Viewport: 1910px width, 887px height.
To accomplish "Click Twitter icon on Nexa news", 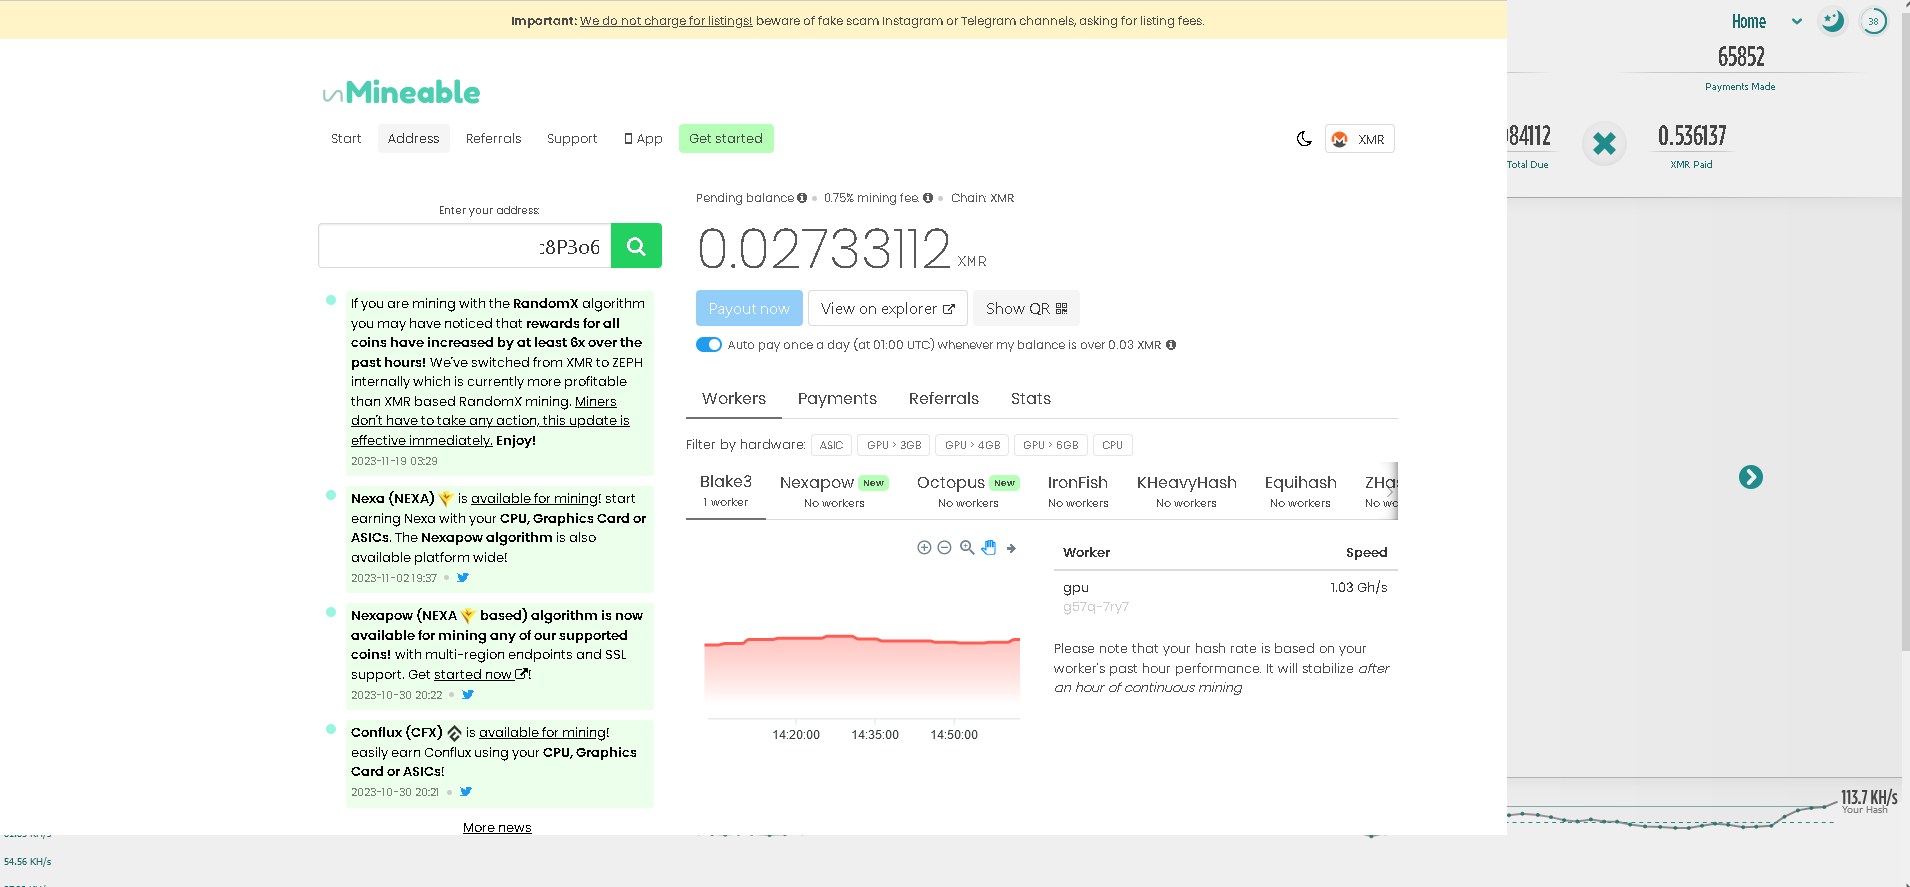I will coord(463,578).
